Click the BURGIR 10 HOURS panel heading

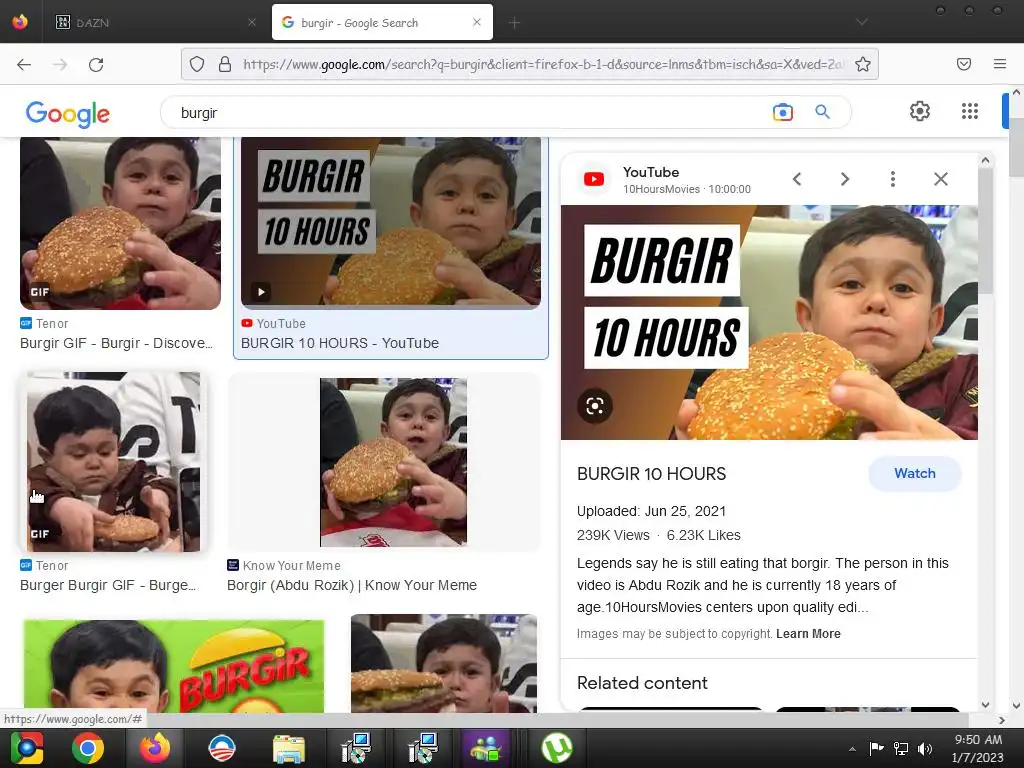click(651, 473)
